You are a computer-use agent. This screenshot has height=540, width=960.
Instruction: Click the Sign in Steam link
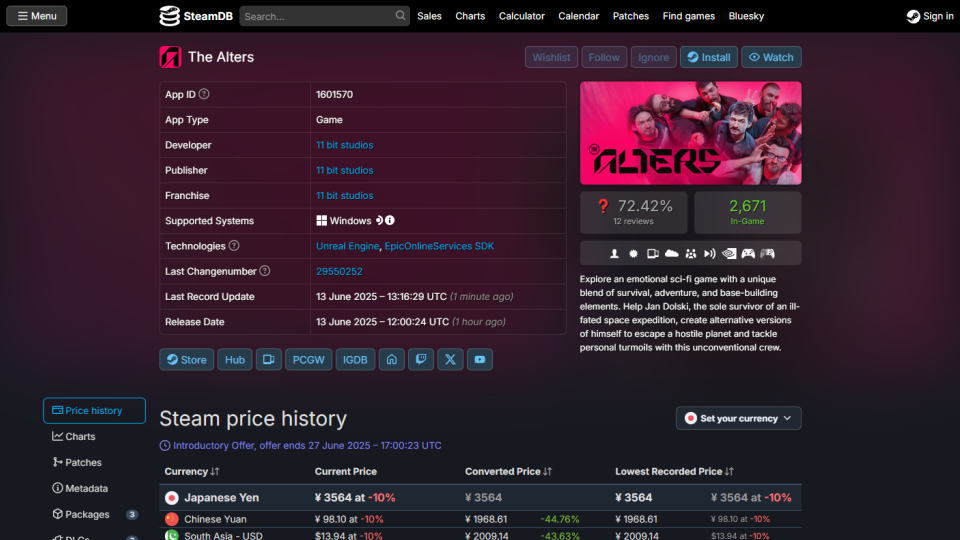[x=930, y=16]
